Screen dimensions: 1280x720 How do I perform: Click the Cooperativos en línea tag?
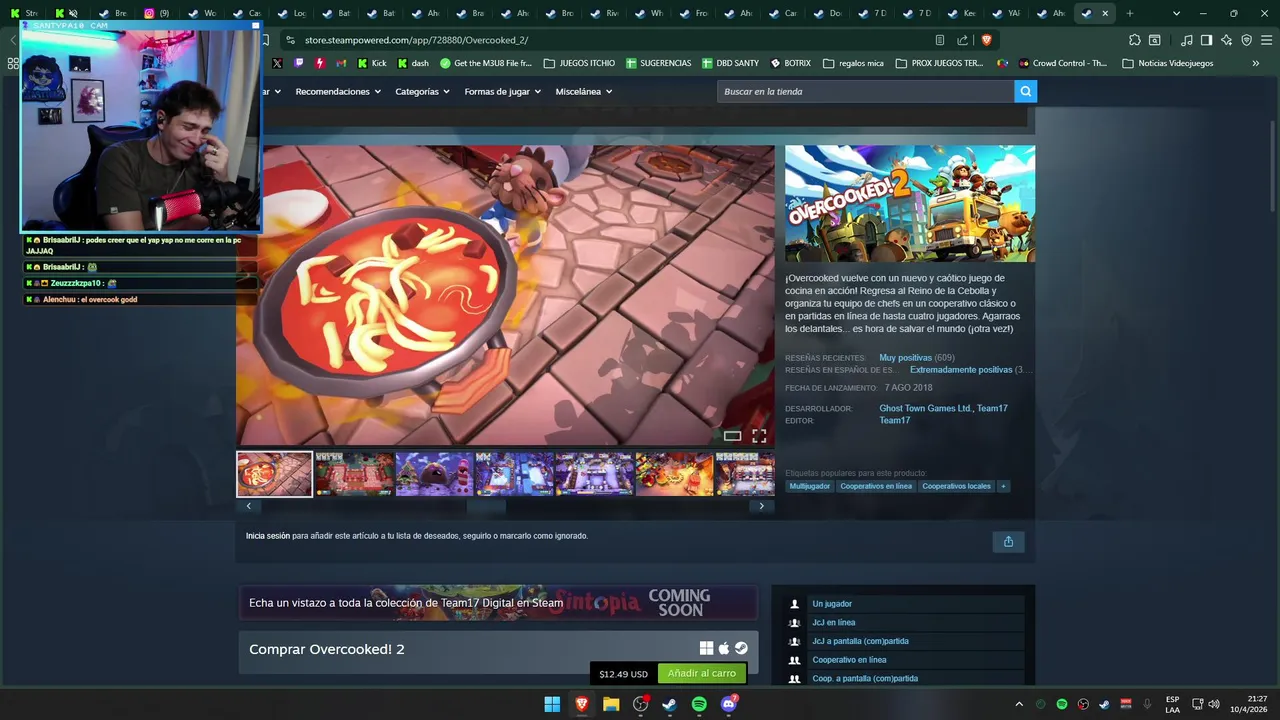pos(876,486)
